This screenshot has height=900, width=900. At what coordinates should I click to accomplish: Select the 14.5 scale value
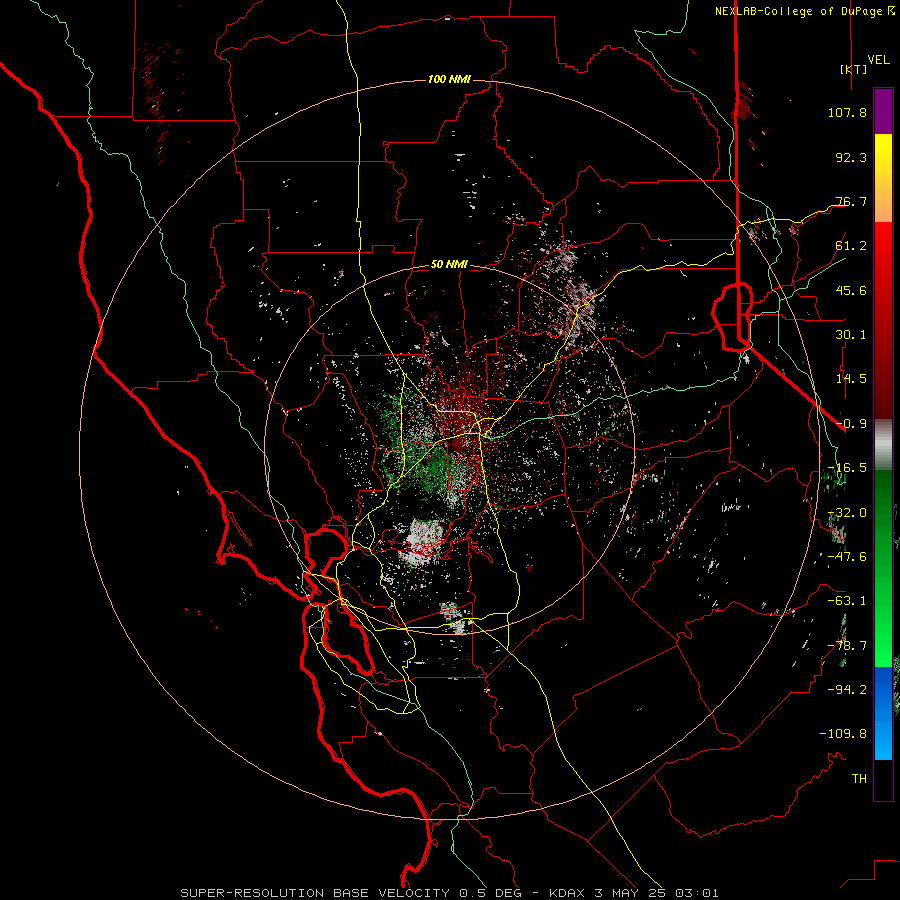[851, 379]
